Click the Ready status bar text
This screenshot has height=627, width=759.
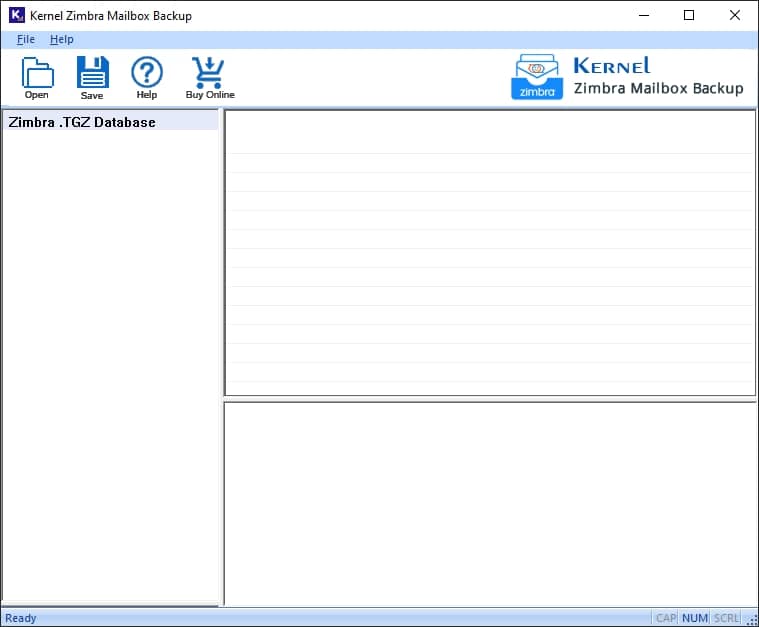click(x=21, y=618)
